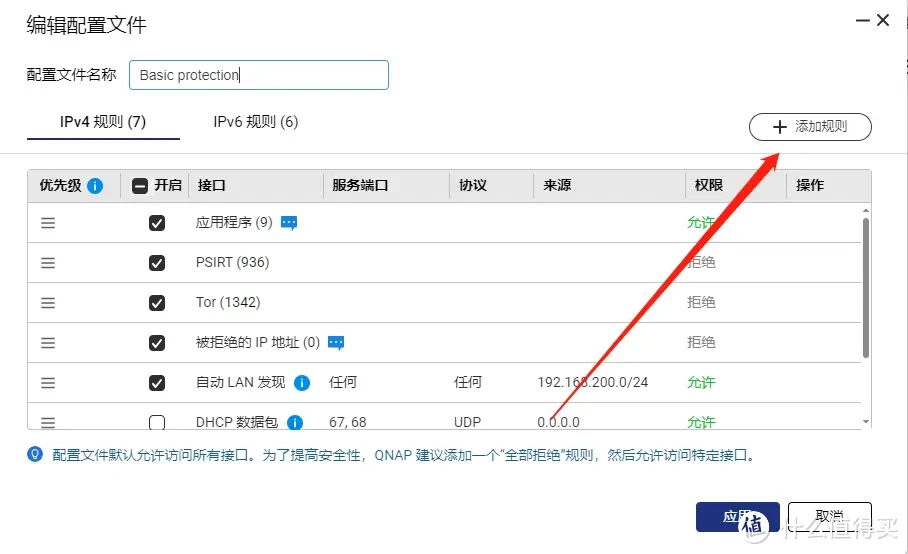Grab the drag handle of DHCP 数据包 row
This screenshot has width=908, height=554.
48,423
